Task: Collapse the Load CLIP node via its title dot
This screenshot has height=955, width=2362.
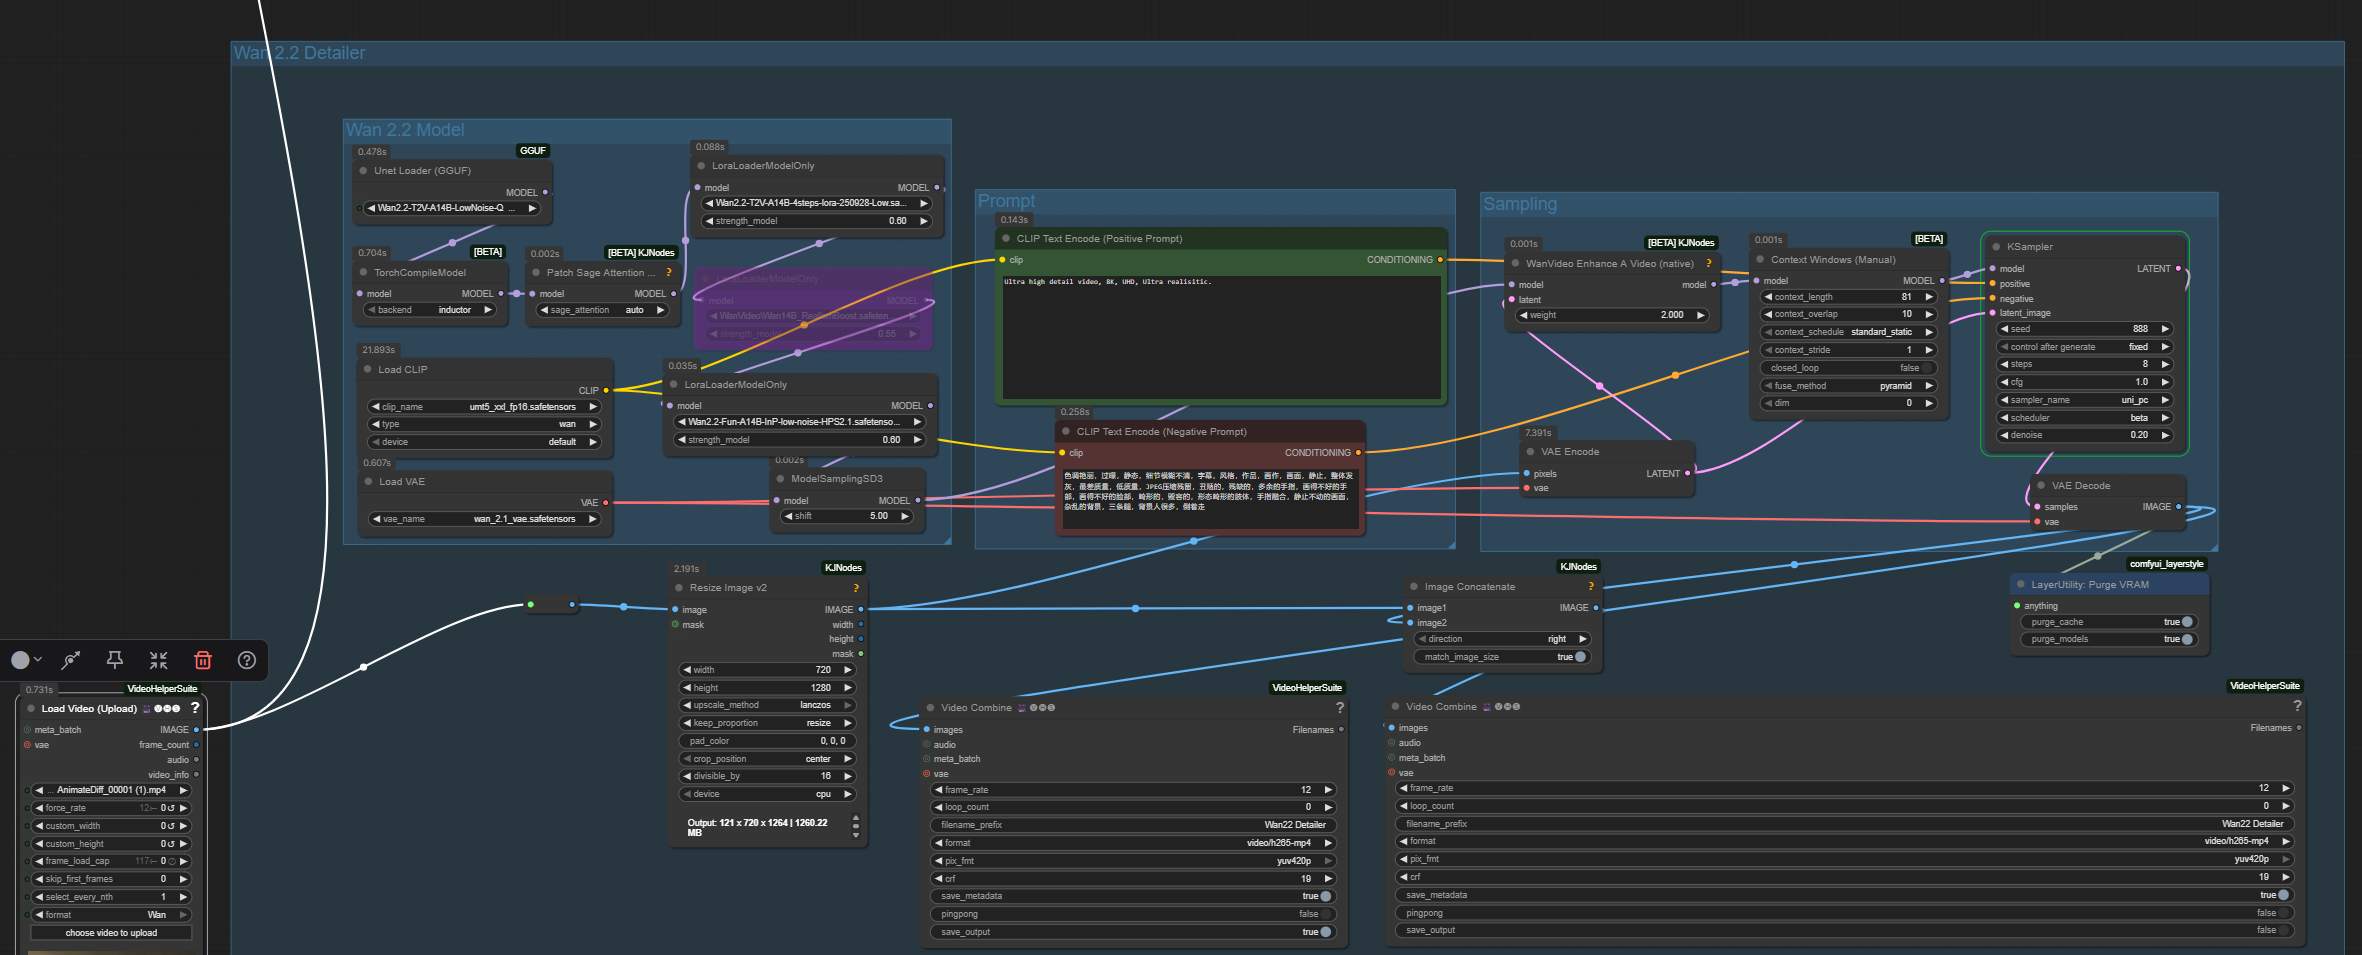Action: pyautogui.click(x=368, y=370)
